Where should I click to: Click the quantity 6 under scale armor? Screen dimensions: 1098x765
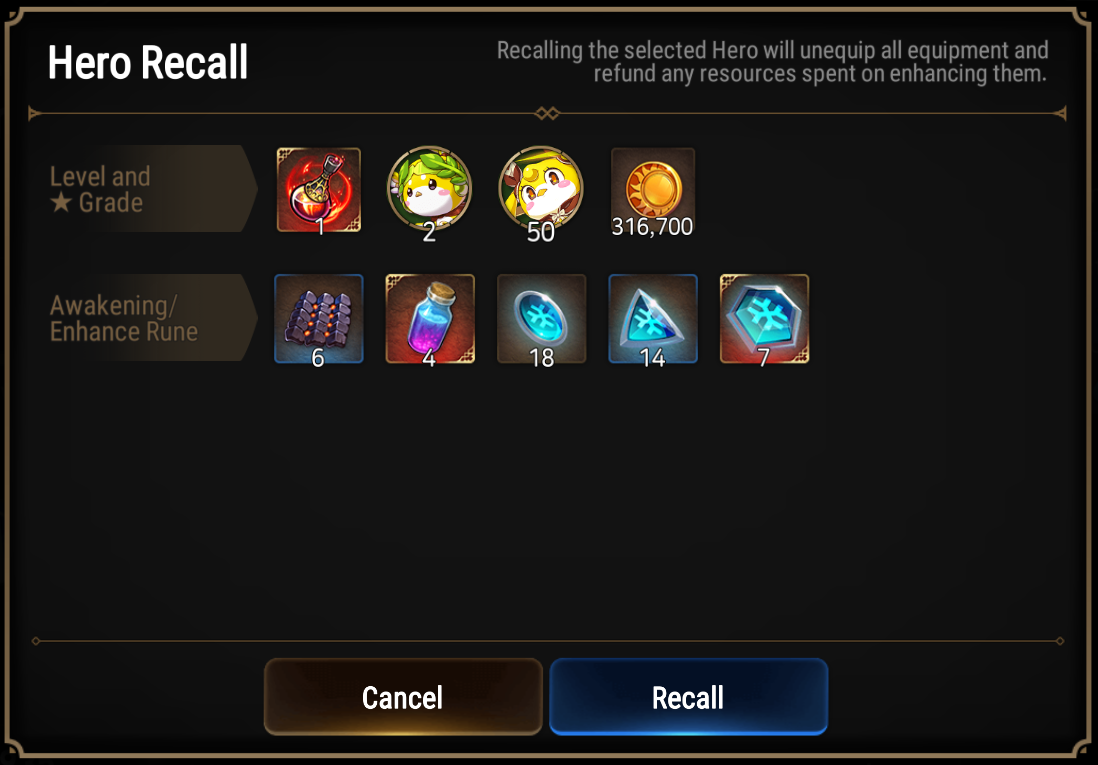click(318, 358)
